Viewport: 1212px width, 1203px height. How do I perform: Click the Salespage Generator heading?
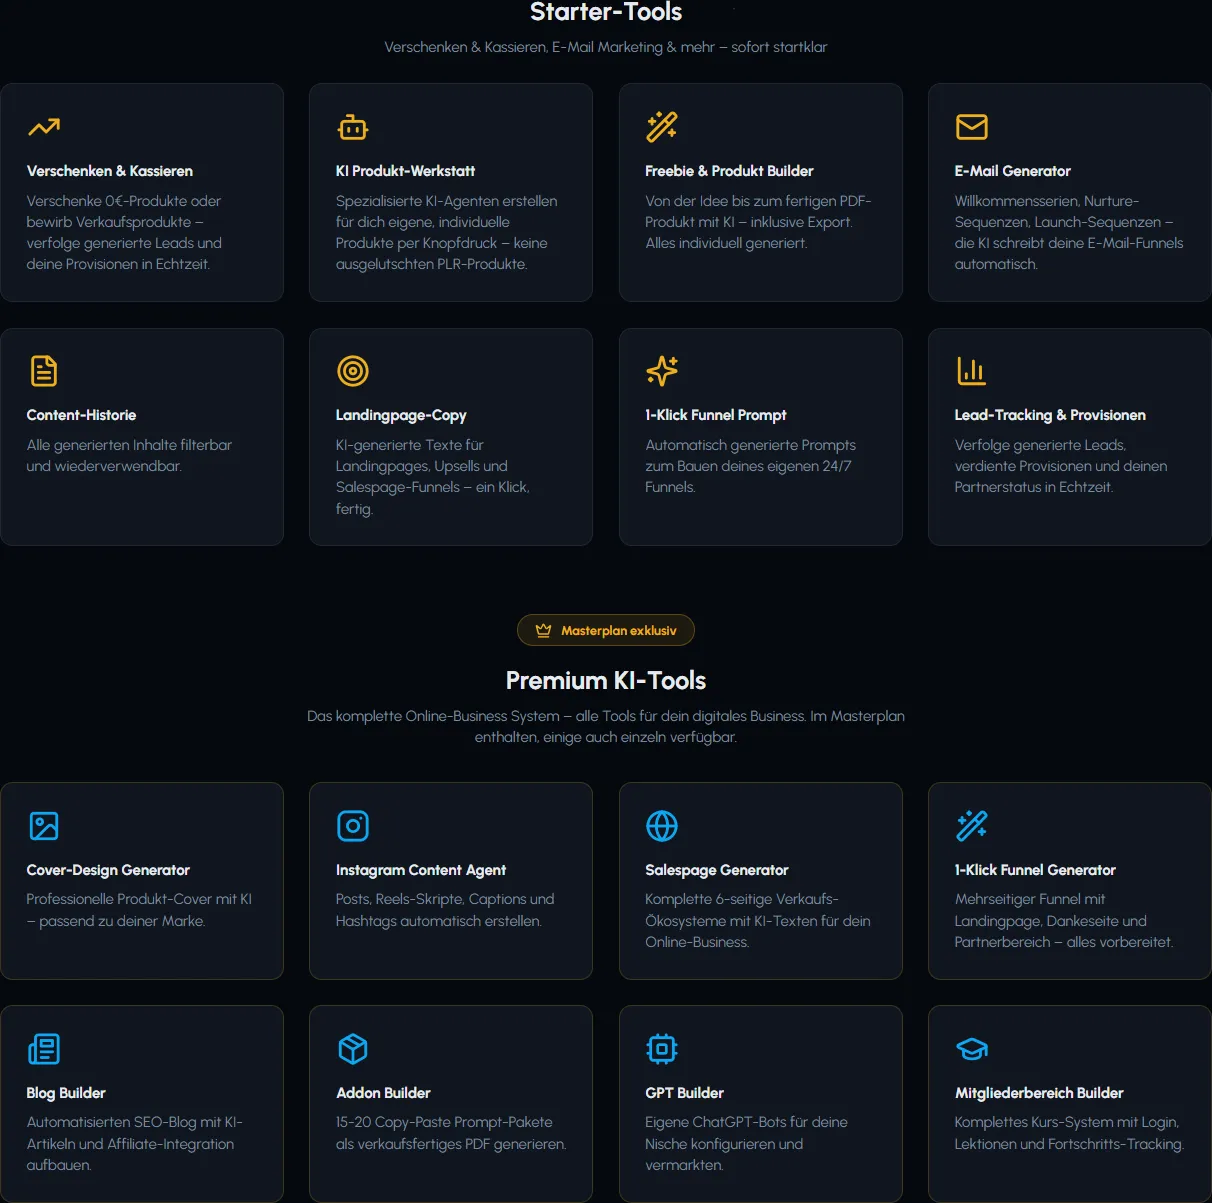(717, 870)
